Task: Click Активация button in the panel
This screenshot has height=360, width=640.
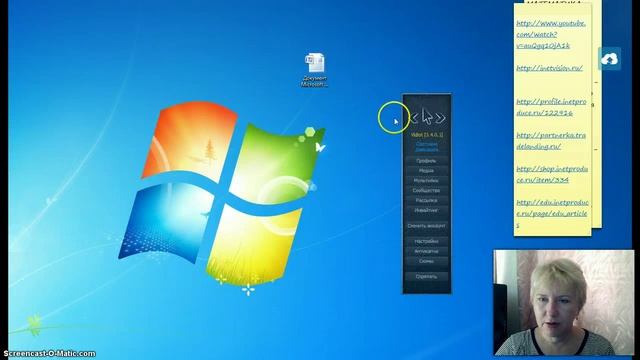Action: point(427,251)
